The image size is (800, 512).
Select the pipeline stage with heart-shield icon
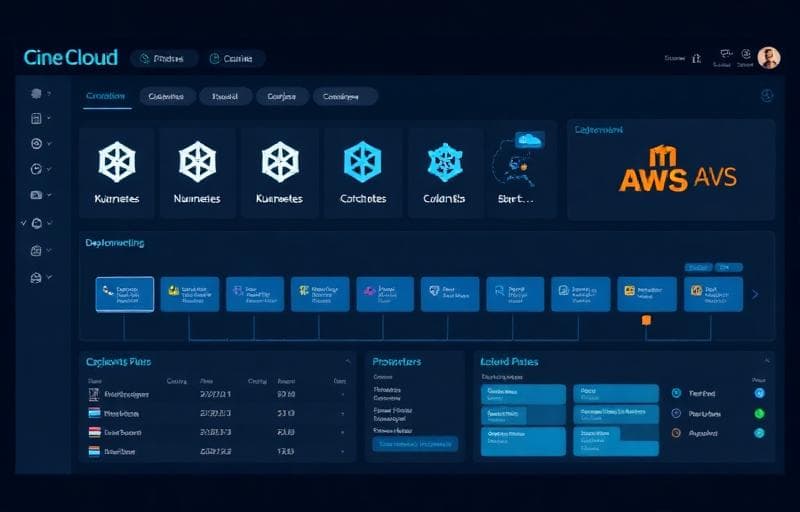point(450,294)
